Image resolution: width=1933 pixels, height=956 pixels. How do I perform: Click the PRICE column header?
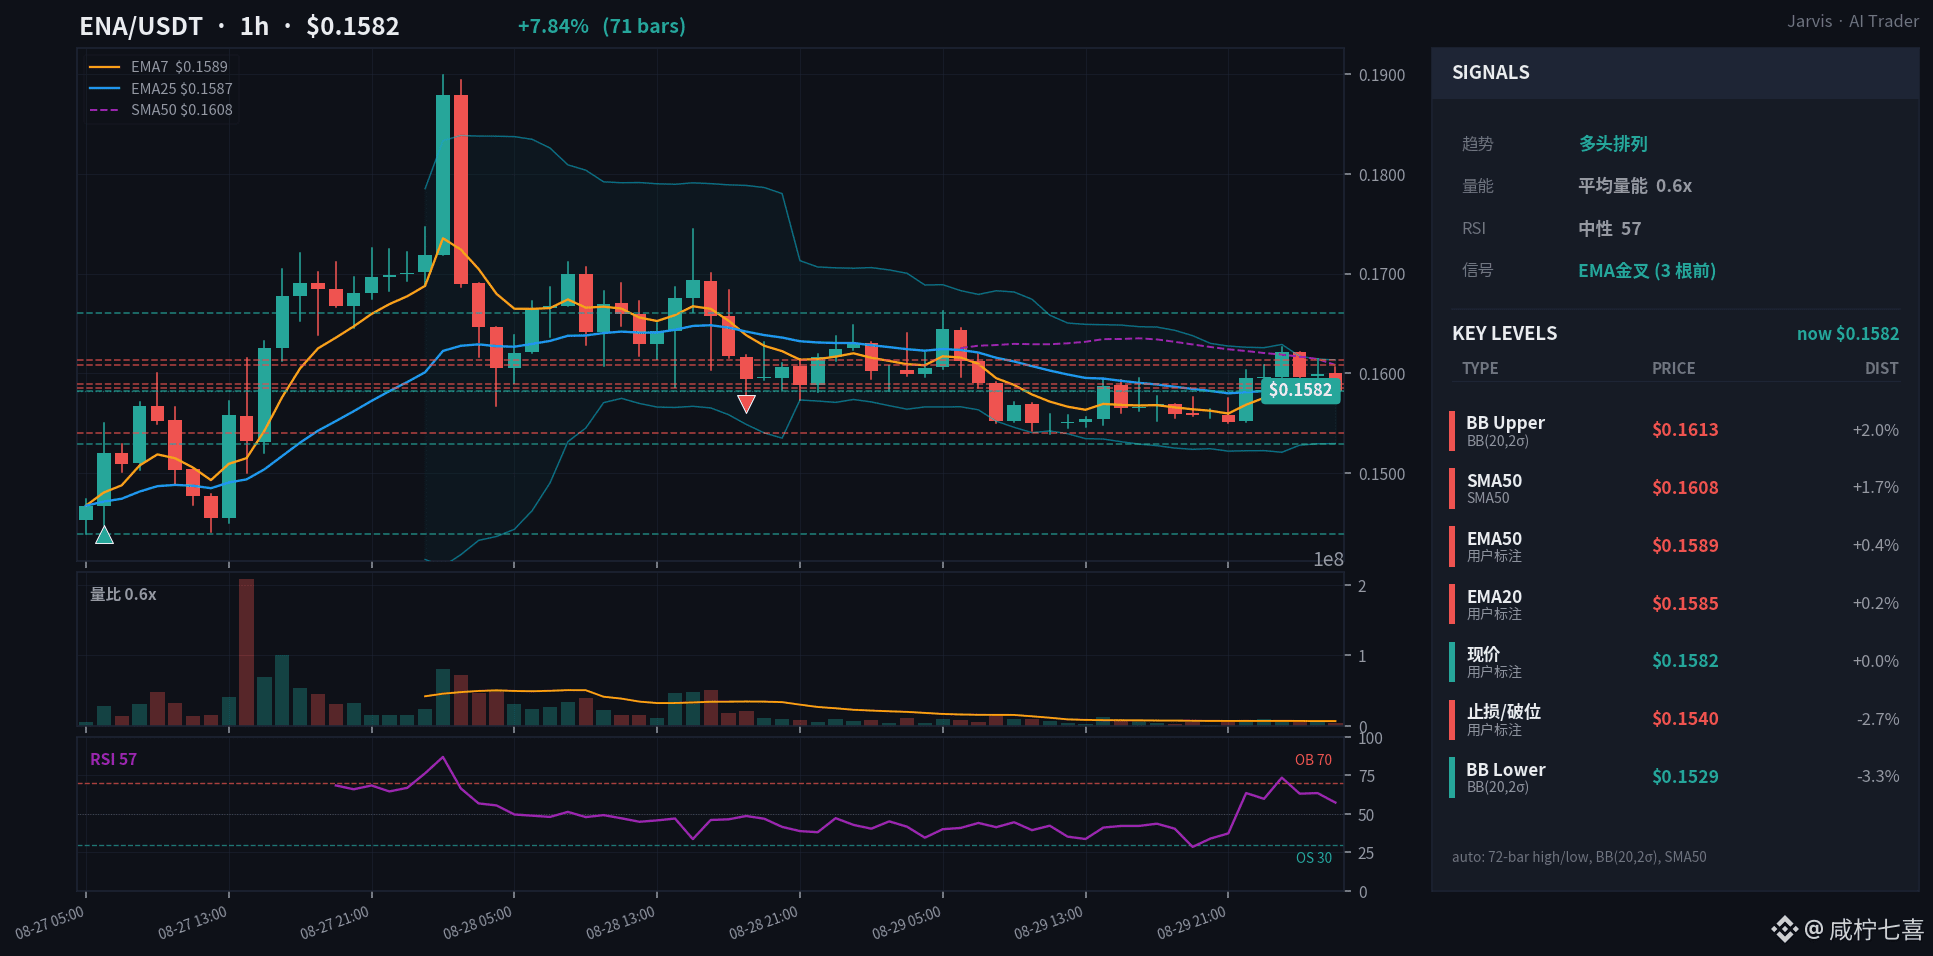tap(1673, 368)
